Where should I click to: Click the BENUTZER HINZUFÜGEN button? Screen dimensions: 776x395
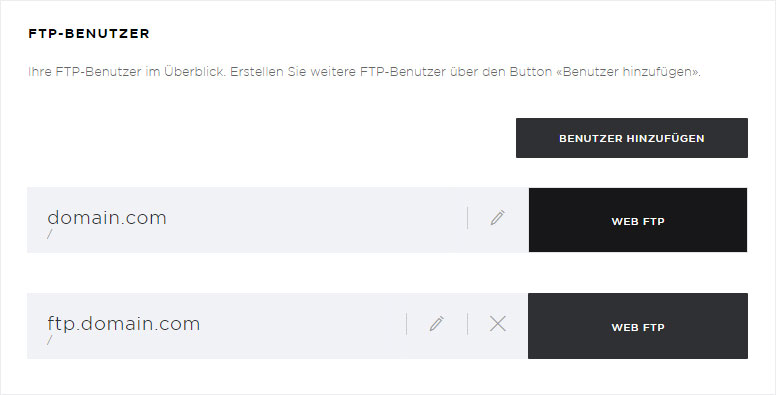click(631, 138)
